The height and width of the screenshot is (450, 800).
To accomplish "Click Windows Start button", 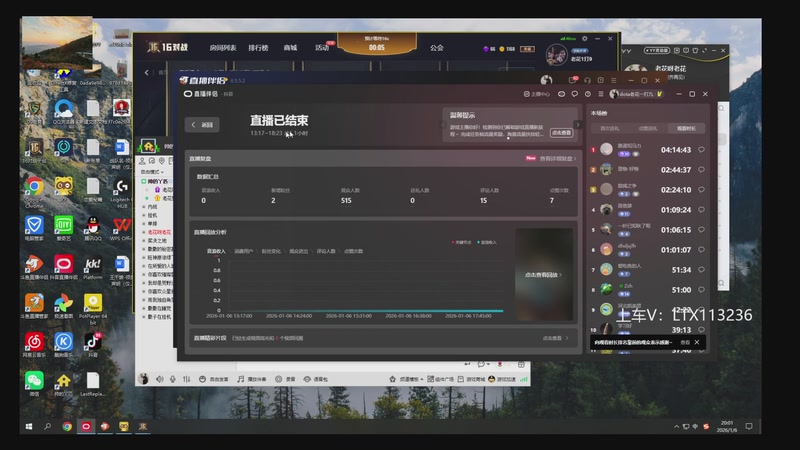I will tap(29, 427).
